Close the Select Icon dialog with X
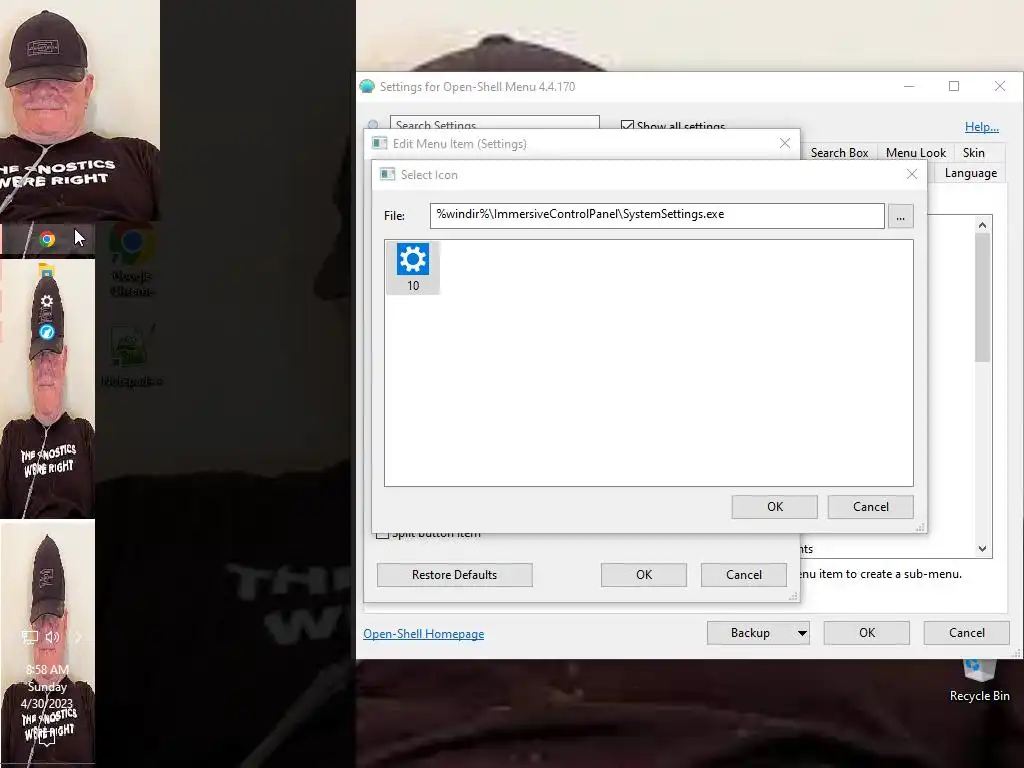This screenshot has height=768, width=1024. tap(912, 174)
